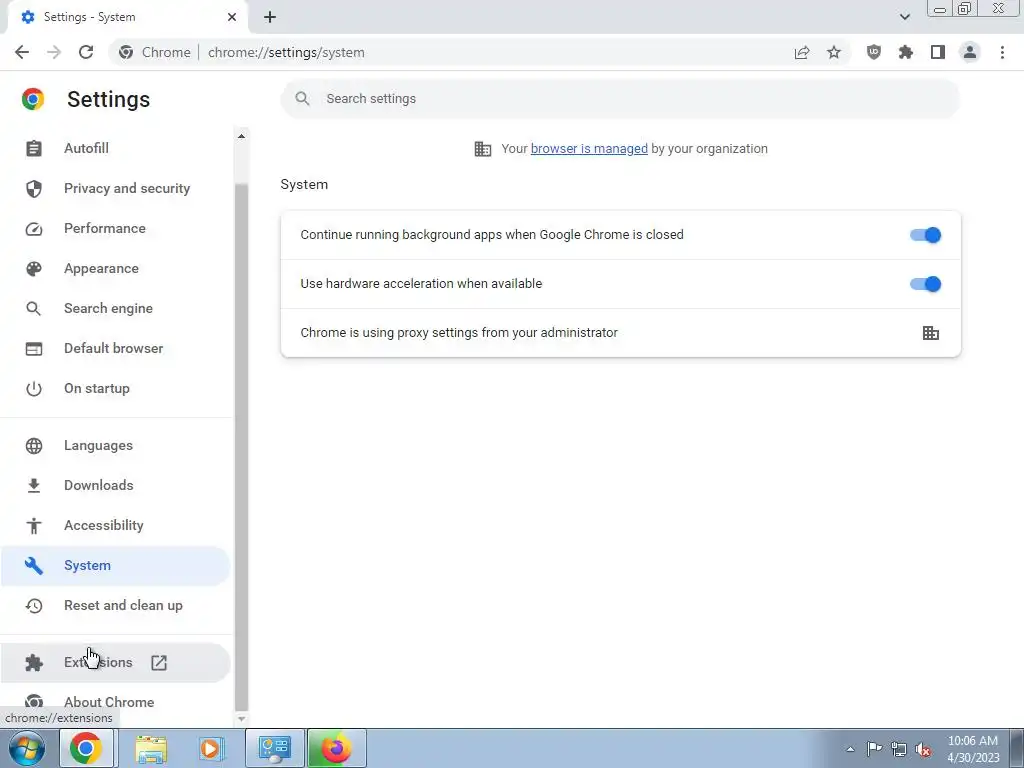Click the browser back arrow
Viewport: 1024px width, 768px height.
click(22, 52)
